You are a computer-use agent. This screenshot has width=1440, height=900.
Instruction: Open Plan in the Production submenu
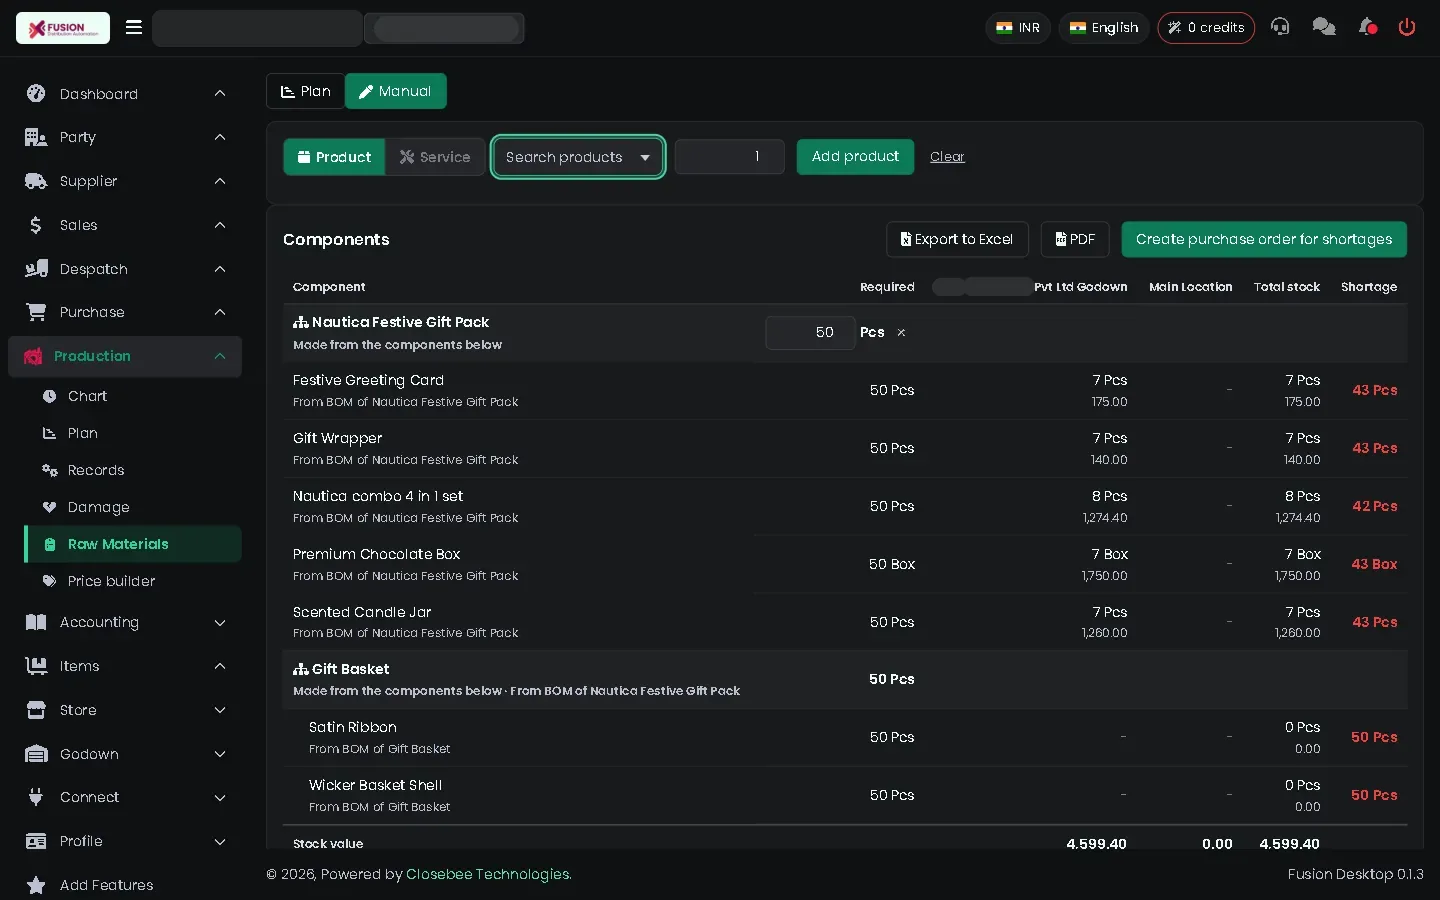pyautogui.click(x=82, y=433)
